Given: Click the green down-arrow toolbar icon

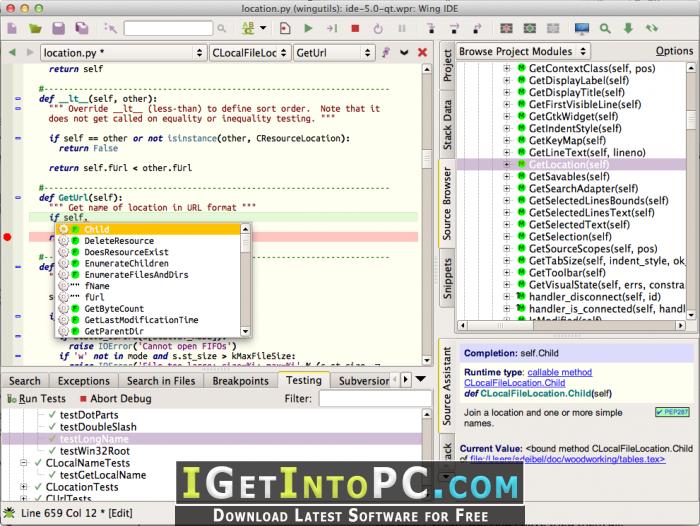Looking at the screenshot, I should [628, 29].
